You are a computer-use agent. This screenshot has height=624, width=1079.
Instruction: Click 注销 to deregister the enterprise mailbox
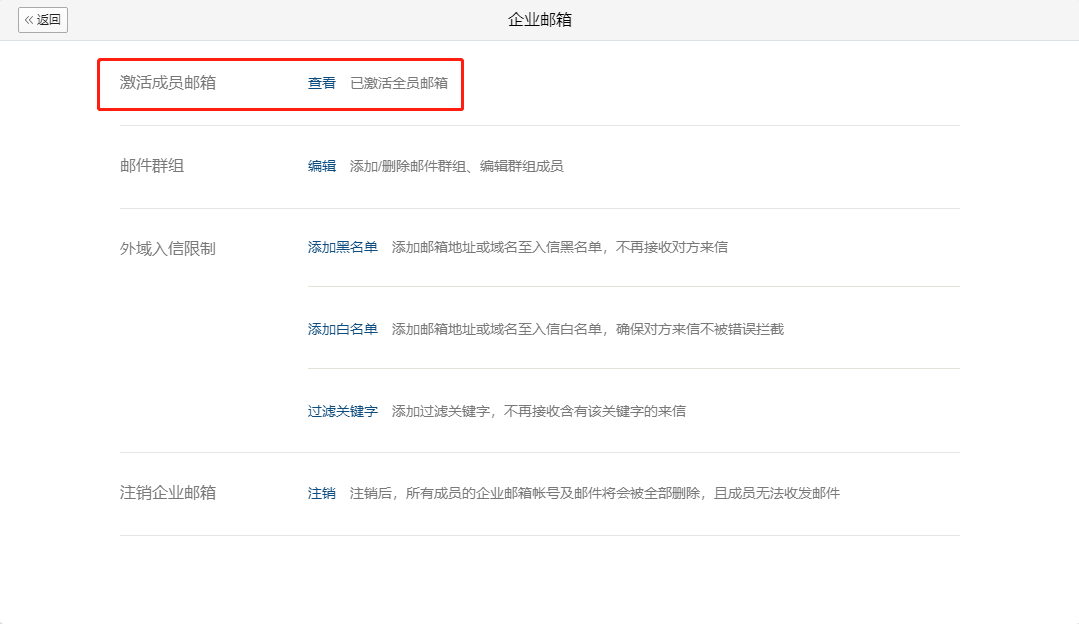pos(321,492)
